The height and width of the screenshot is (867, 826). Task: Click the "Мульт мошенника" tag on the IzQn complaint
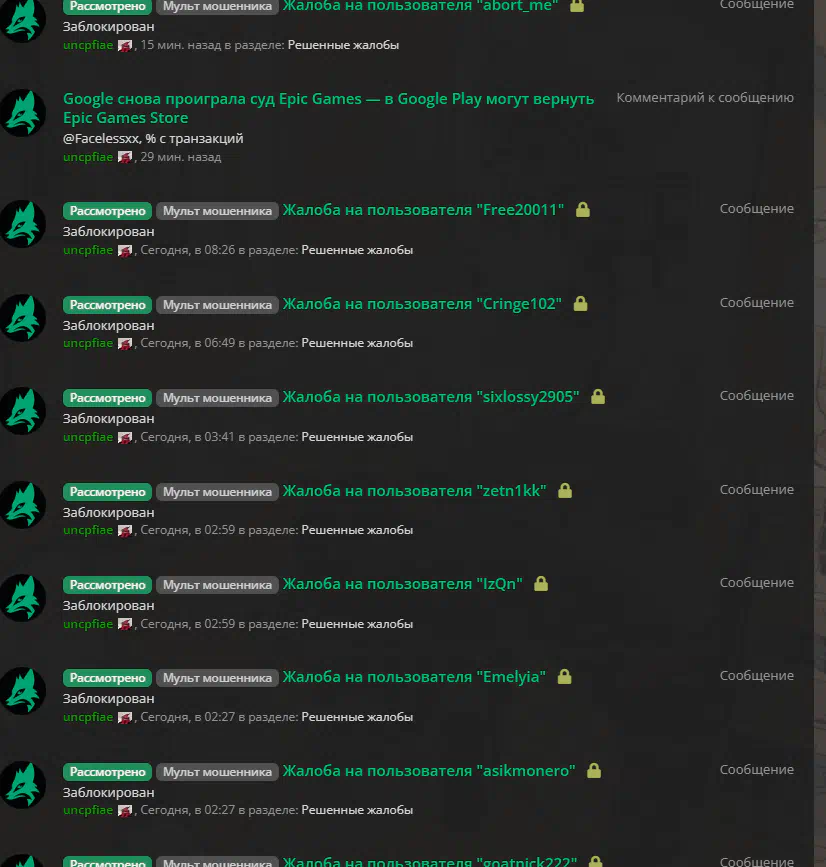pyautogui.click(x=217, y=584)
